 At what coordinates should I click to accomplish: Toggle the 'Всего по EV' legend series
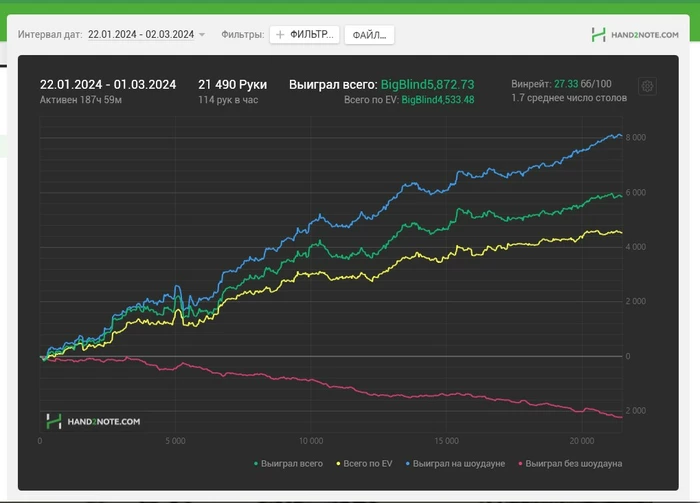click(x=364, y=464)
